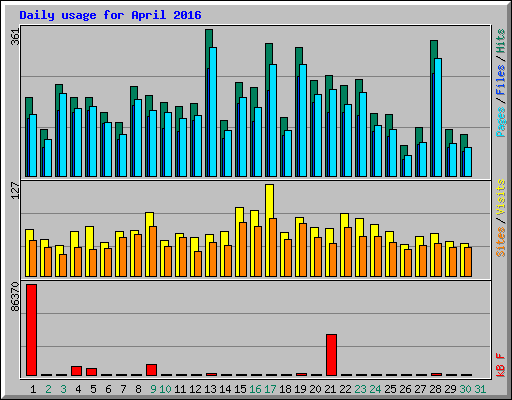Click the orange sites bar for day 19
The height and width of the screenshot is (400, 512).
(x=303, y=250)
